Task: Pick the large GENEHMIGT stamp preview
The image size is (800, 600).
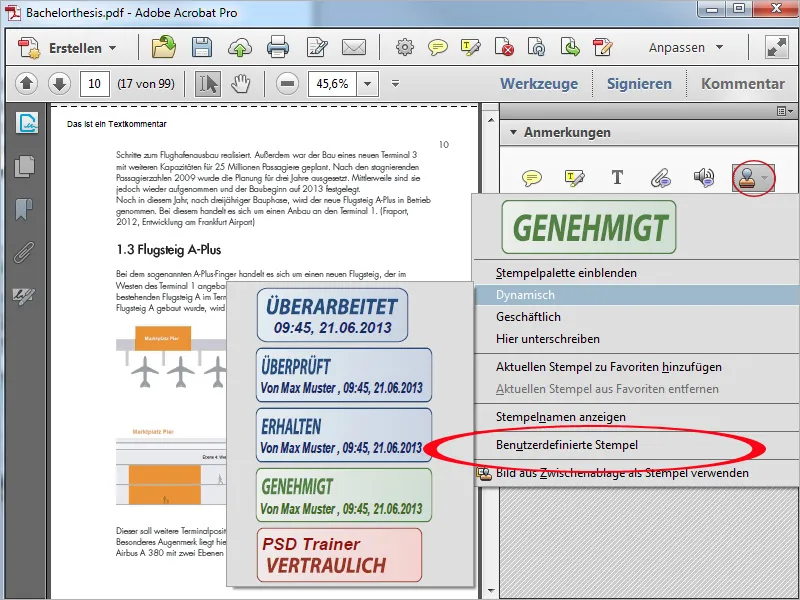Action: pos(589,227)
